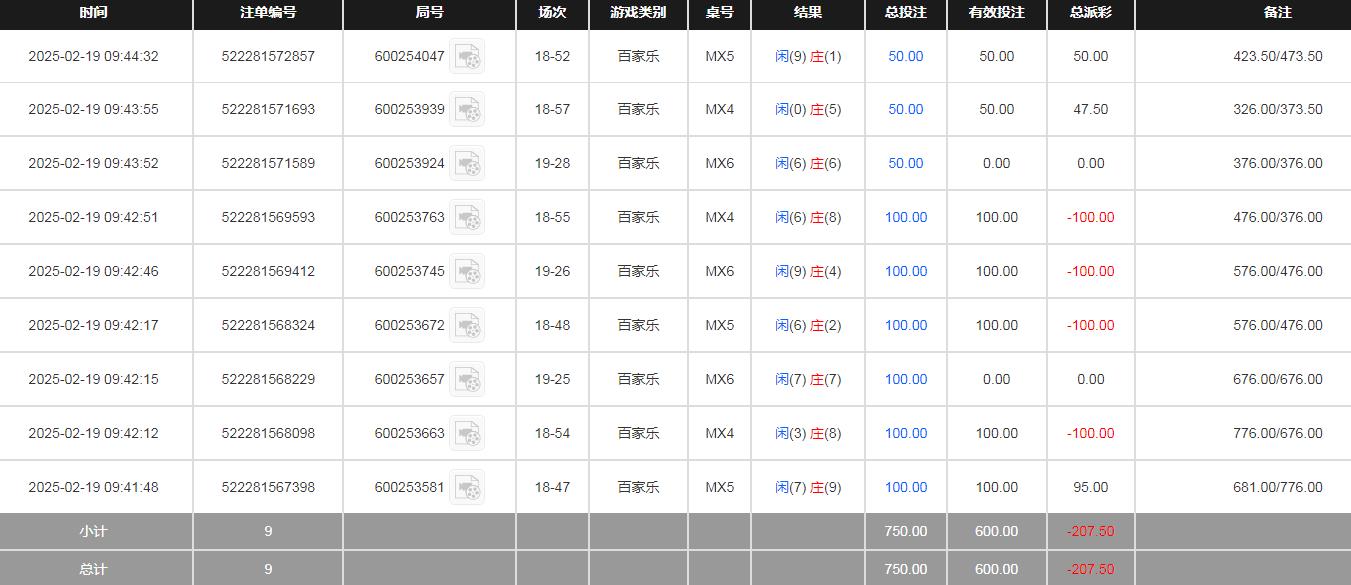Select the 总派彩 column header
1351x585 pixels.
(x=1090, y=13)
